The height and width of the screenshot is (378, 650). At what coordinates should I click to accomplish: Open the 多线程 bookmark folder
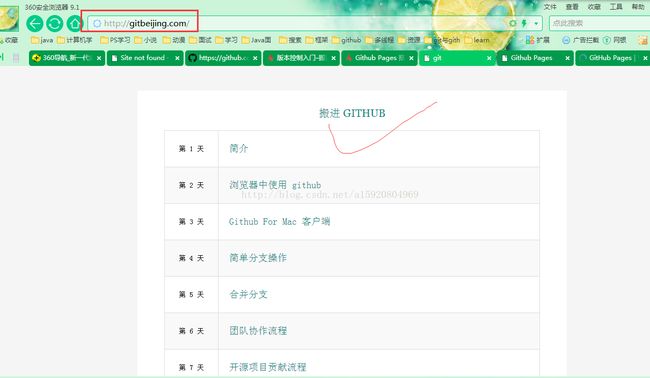click(x=380, y=40)
